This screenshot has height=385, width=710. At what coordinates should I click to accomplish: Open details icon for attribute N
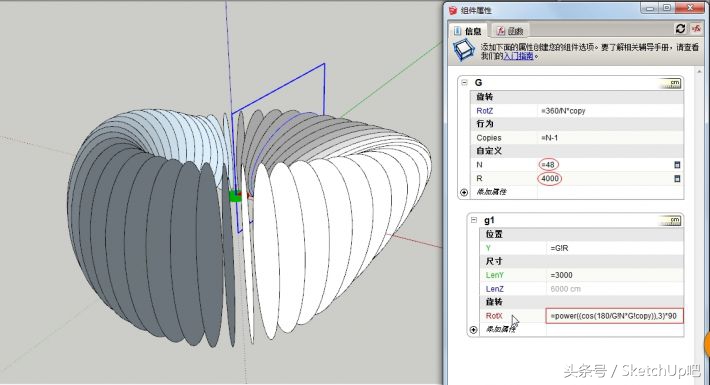tap(677, 165)
